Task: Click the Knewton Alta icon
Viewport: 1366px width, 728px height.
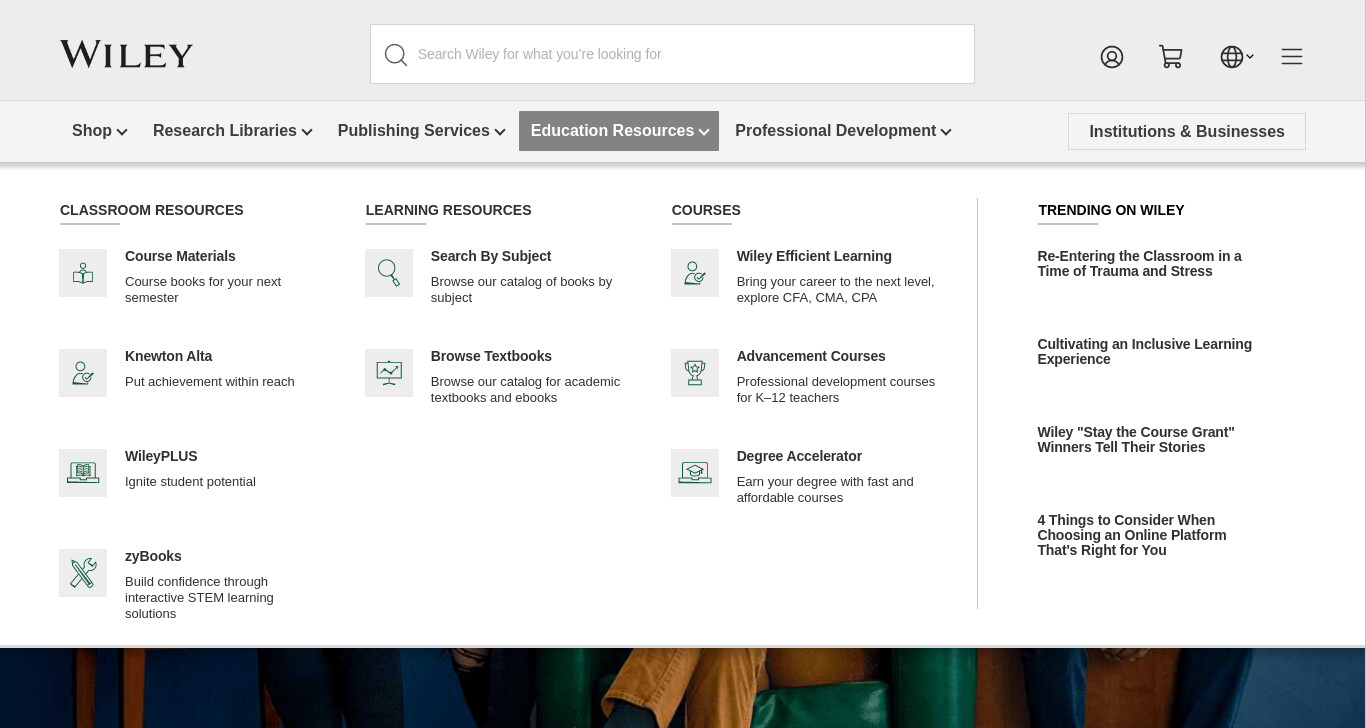Action: 83,373
